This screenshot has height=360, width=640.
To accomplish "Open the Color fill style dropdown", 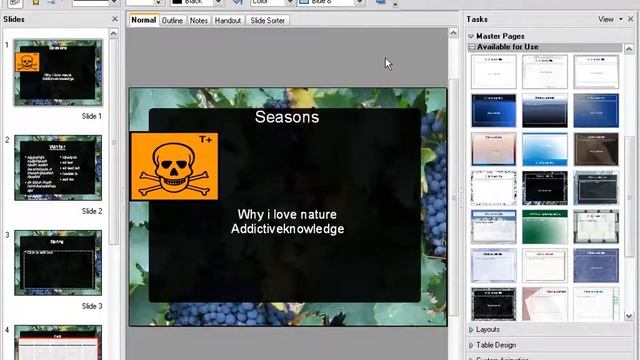I will [290, 3].
